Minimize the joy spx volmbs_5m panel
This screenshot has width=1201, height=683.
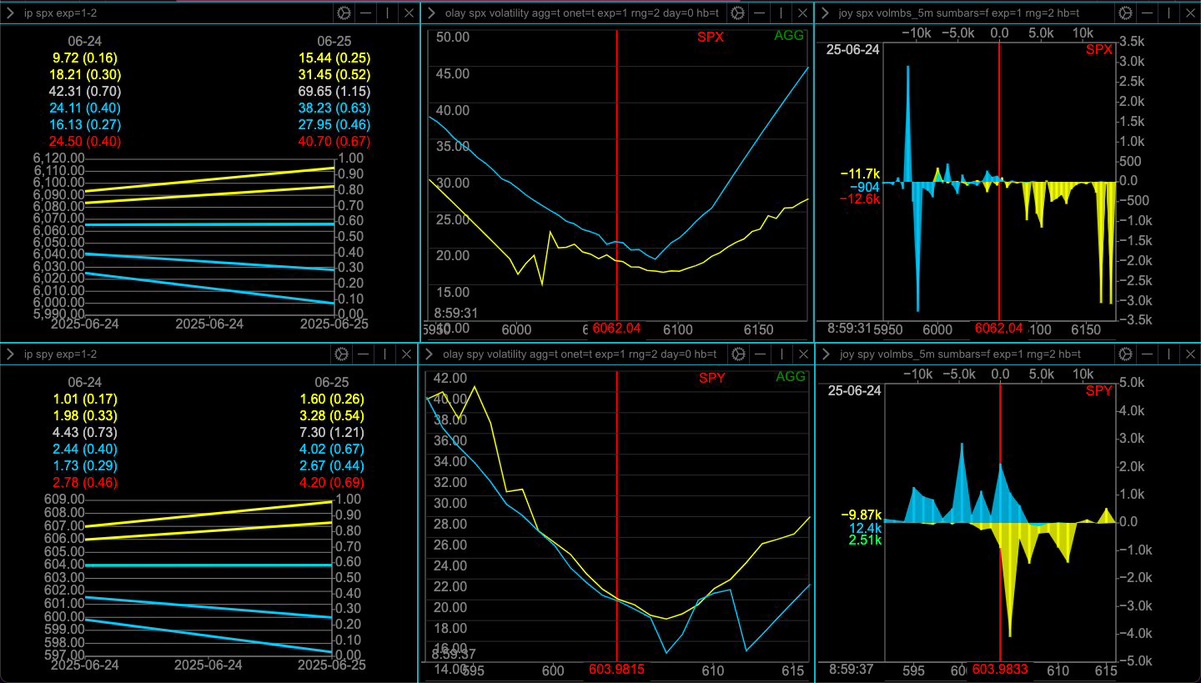(x=1150, y=13)
